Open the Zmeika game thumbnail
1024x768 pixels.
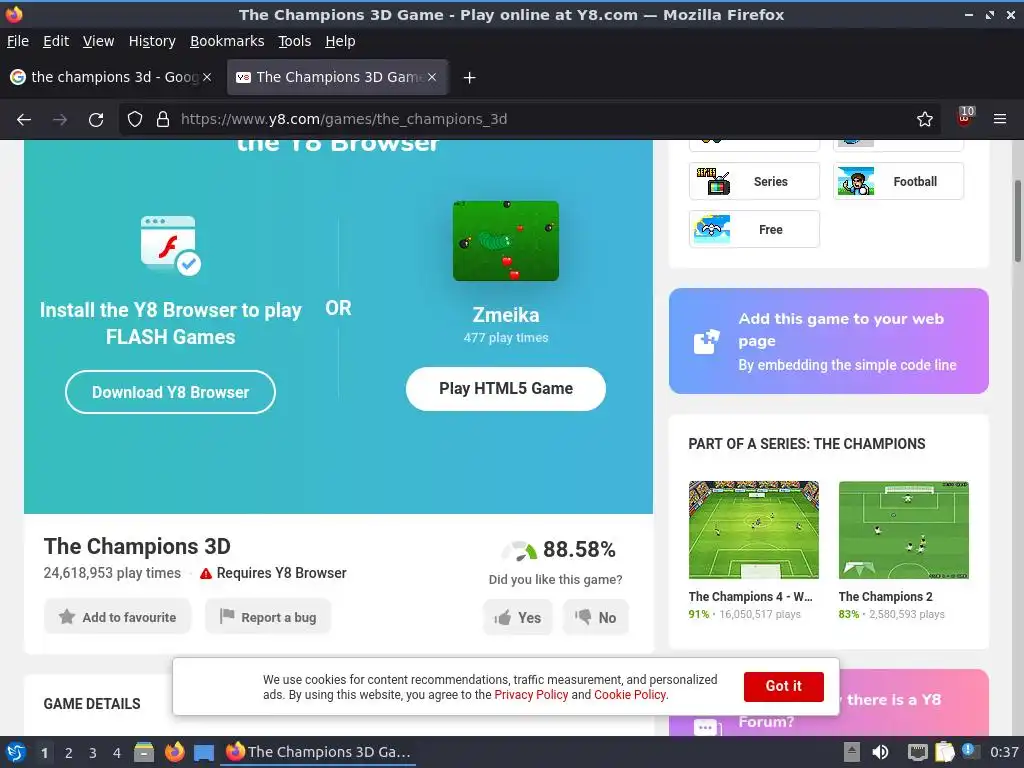click(505, 241)
